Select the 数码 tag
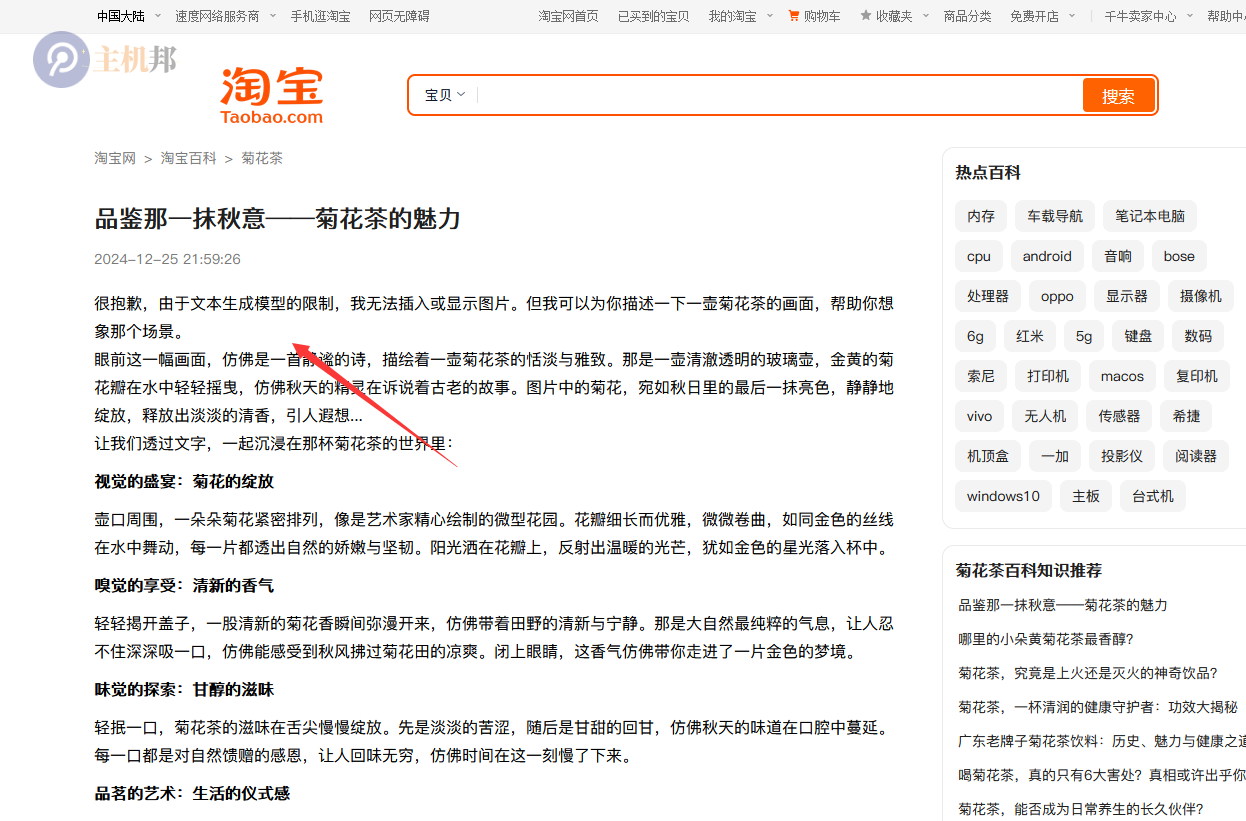This screenshot has width=1246, height=821. pyautogui.click(x=1198, y=336)
